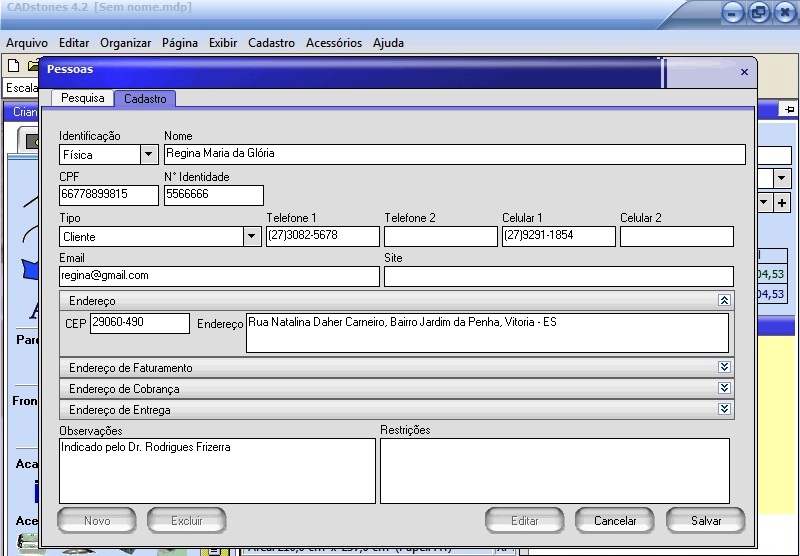Open the Arquivo menu
The height and width of the screenshot is (556, 800).
(27, 43)
